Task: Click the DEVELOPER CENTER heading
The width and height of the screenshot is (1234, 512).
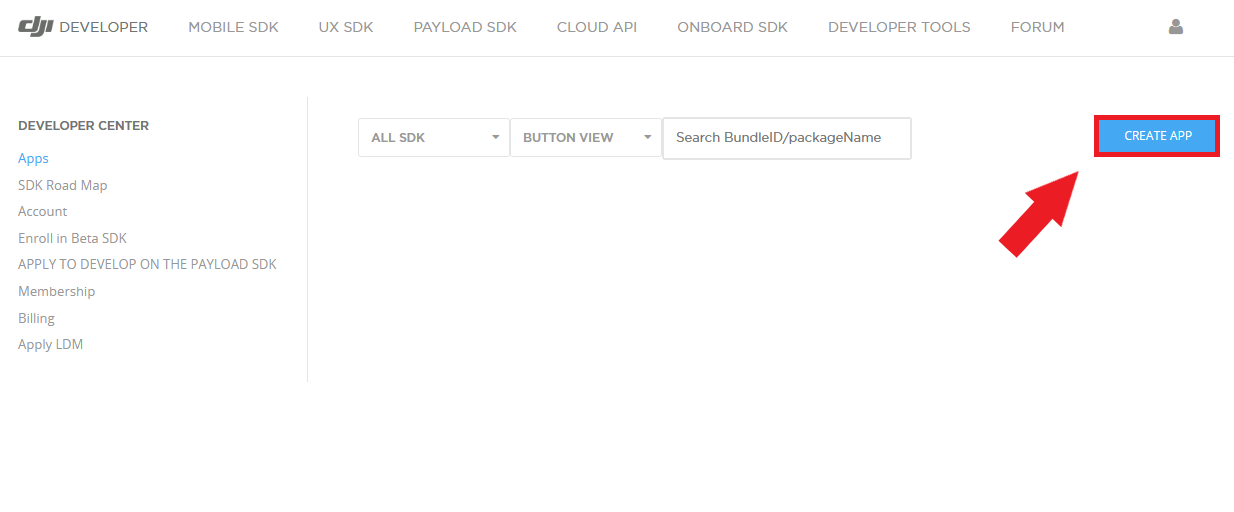Action: [x=83, y=126]
